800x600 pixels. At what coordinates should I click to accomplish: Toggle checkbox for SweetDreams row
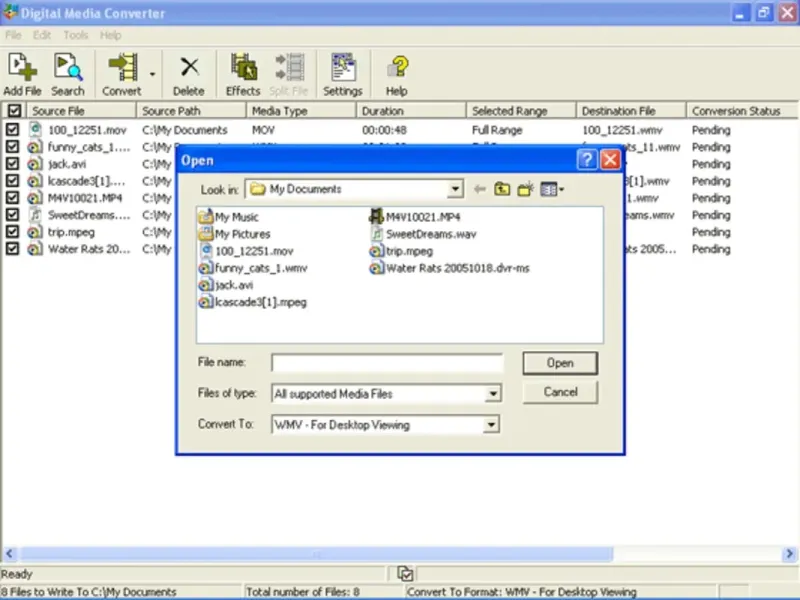pyautogui.click(x=12, y=215)
